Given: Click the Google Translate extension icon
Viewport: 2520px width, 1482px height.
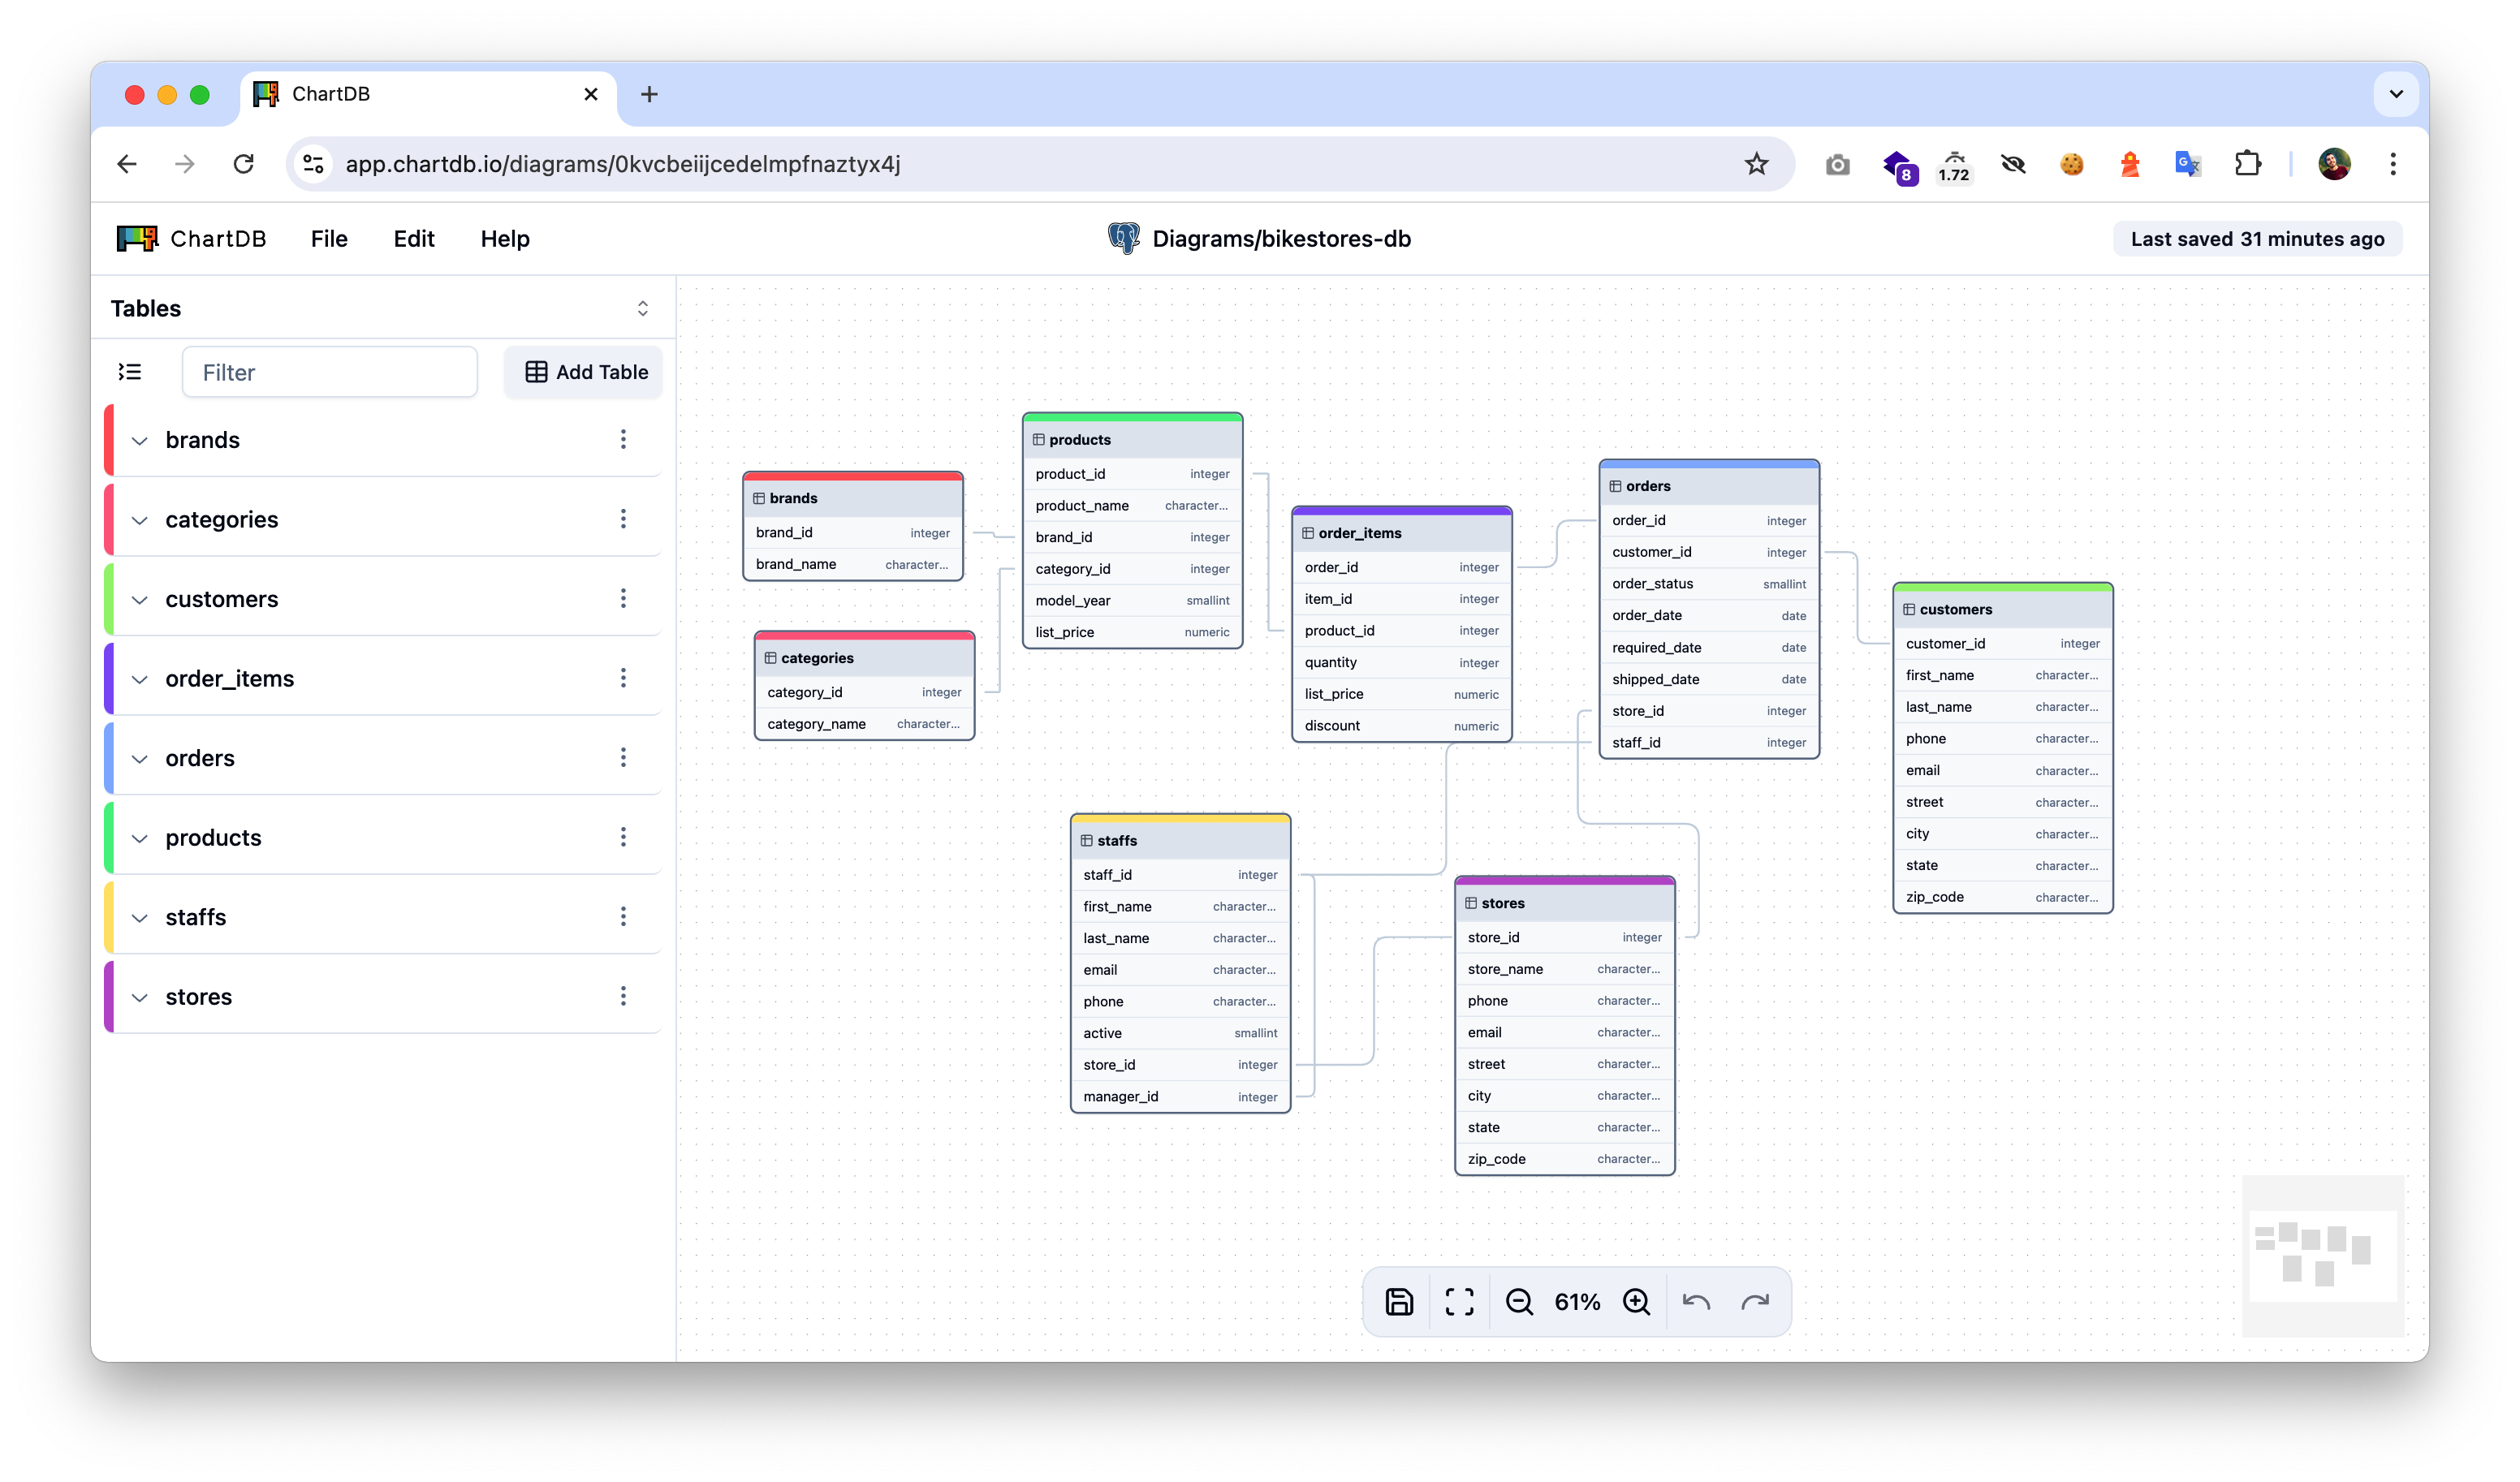Looking at the screenshot, I should tap(2188, 164).
